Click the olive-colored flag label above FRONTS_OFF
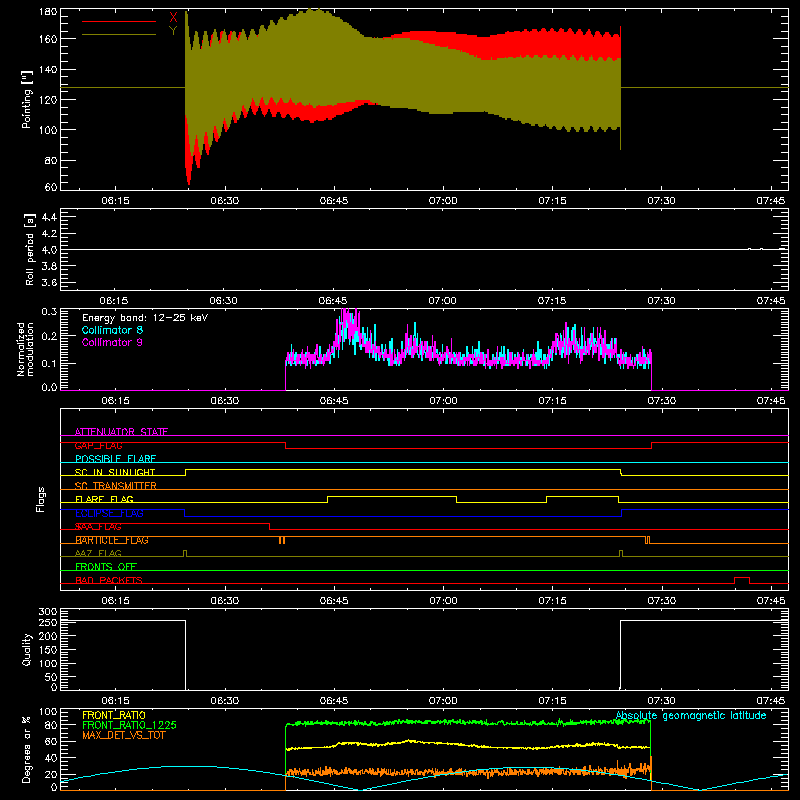Viewport: 800px width, 800px height. tap(98, 553)
